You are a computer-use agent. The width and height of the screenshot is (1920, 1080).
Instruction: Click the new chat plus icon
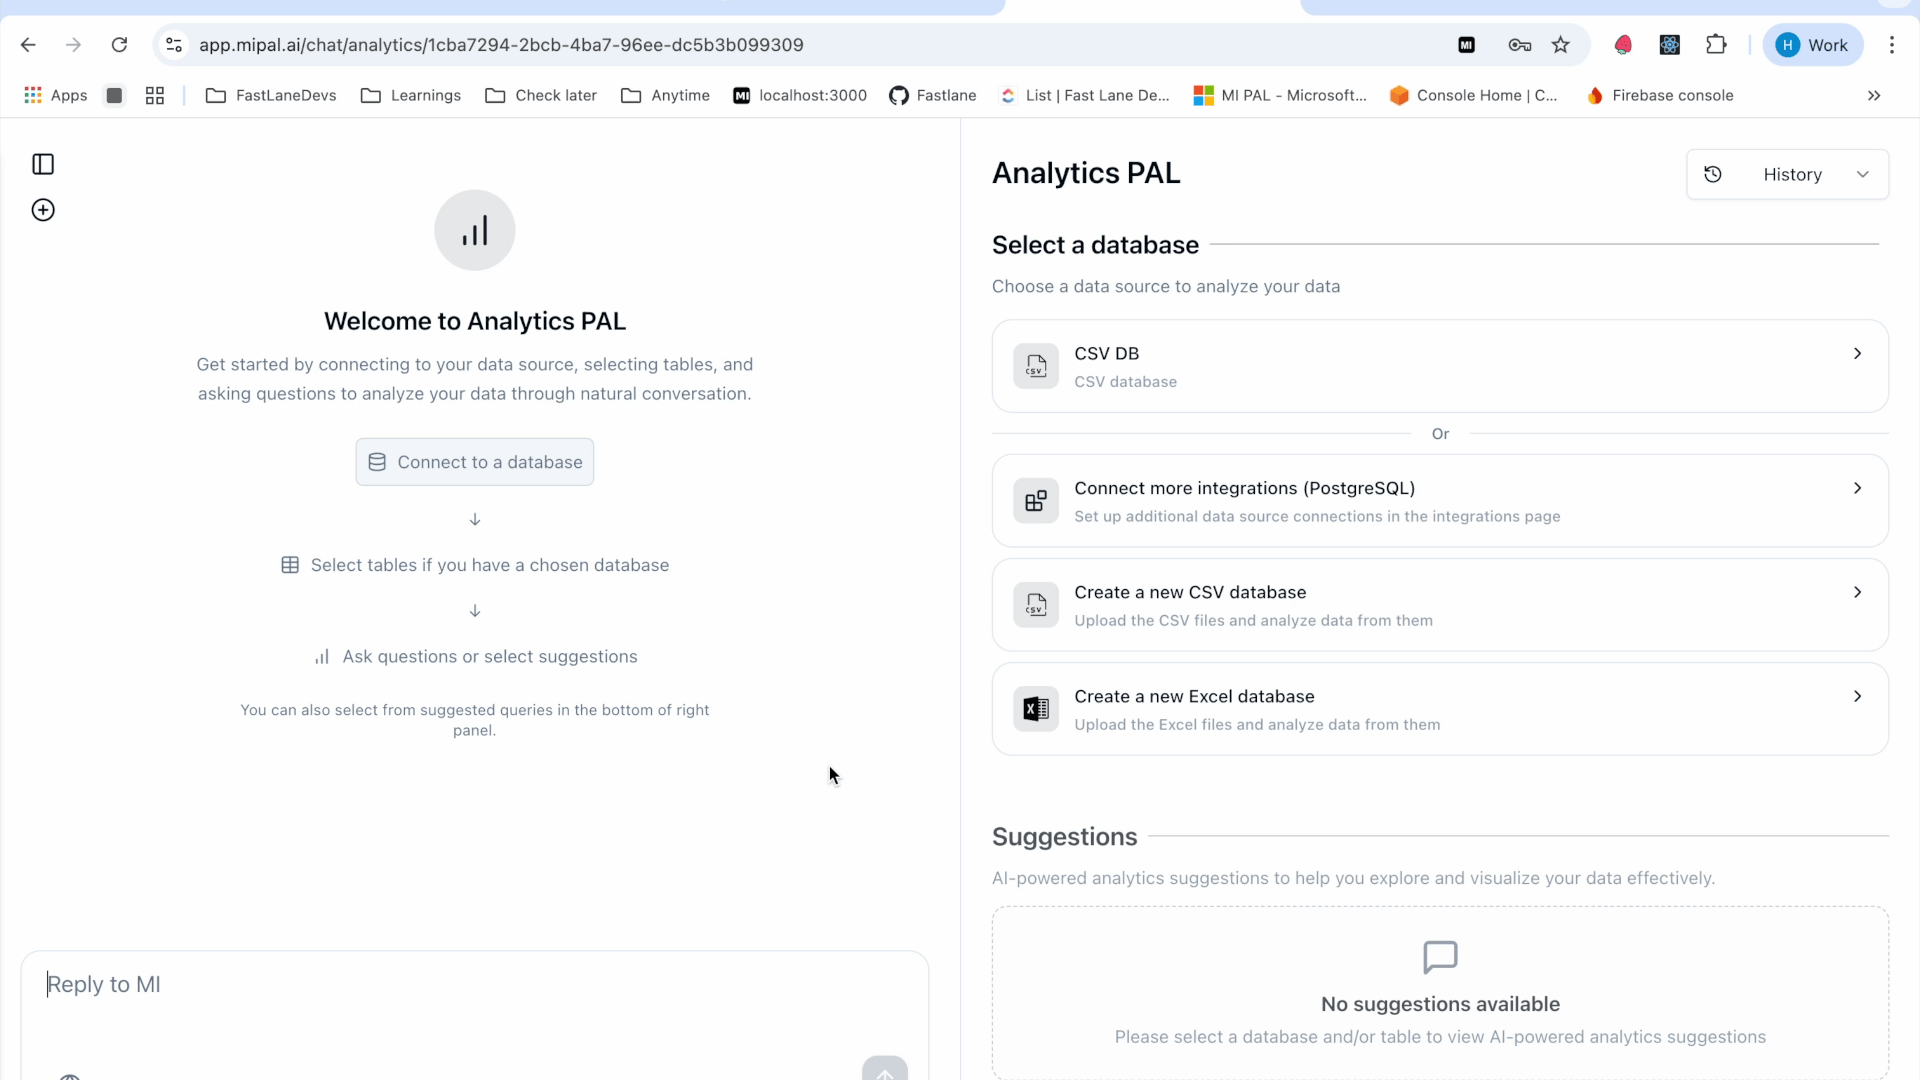(x=43, y=210)
